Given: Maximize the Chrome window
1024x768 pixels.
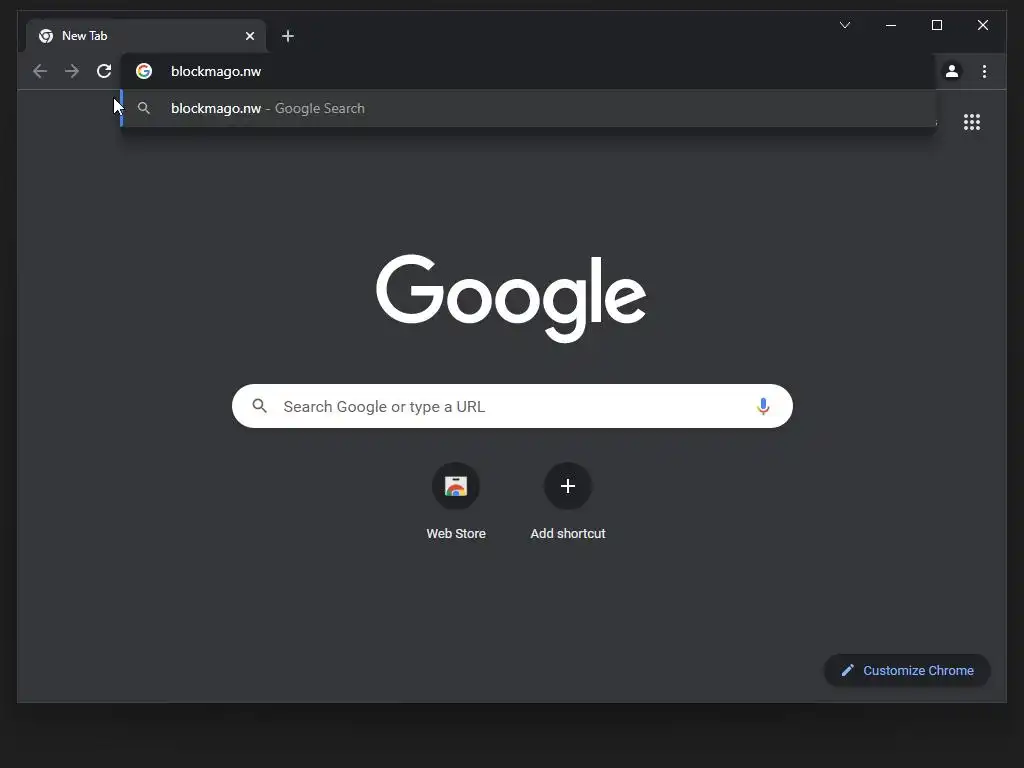Looking at the screenshot, I should [x=936, y=25].
